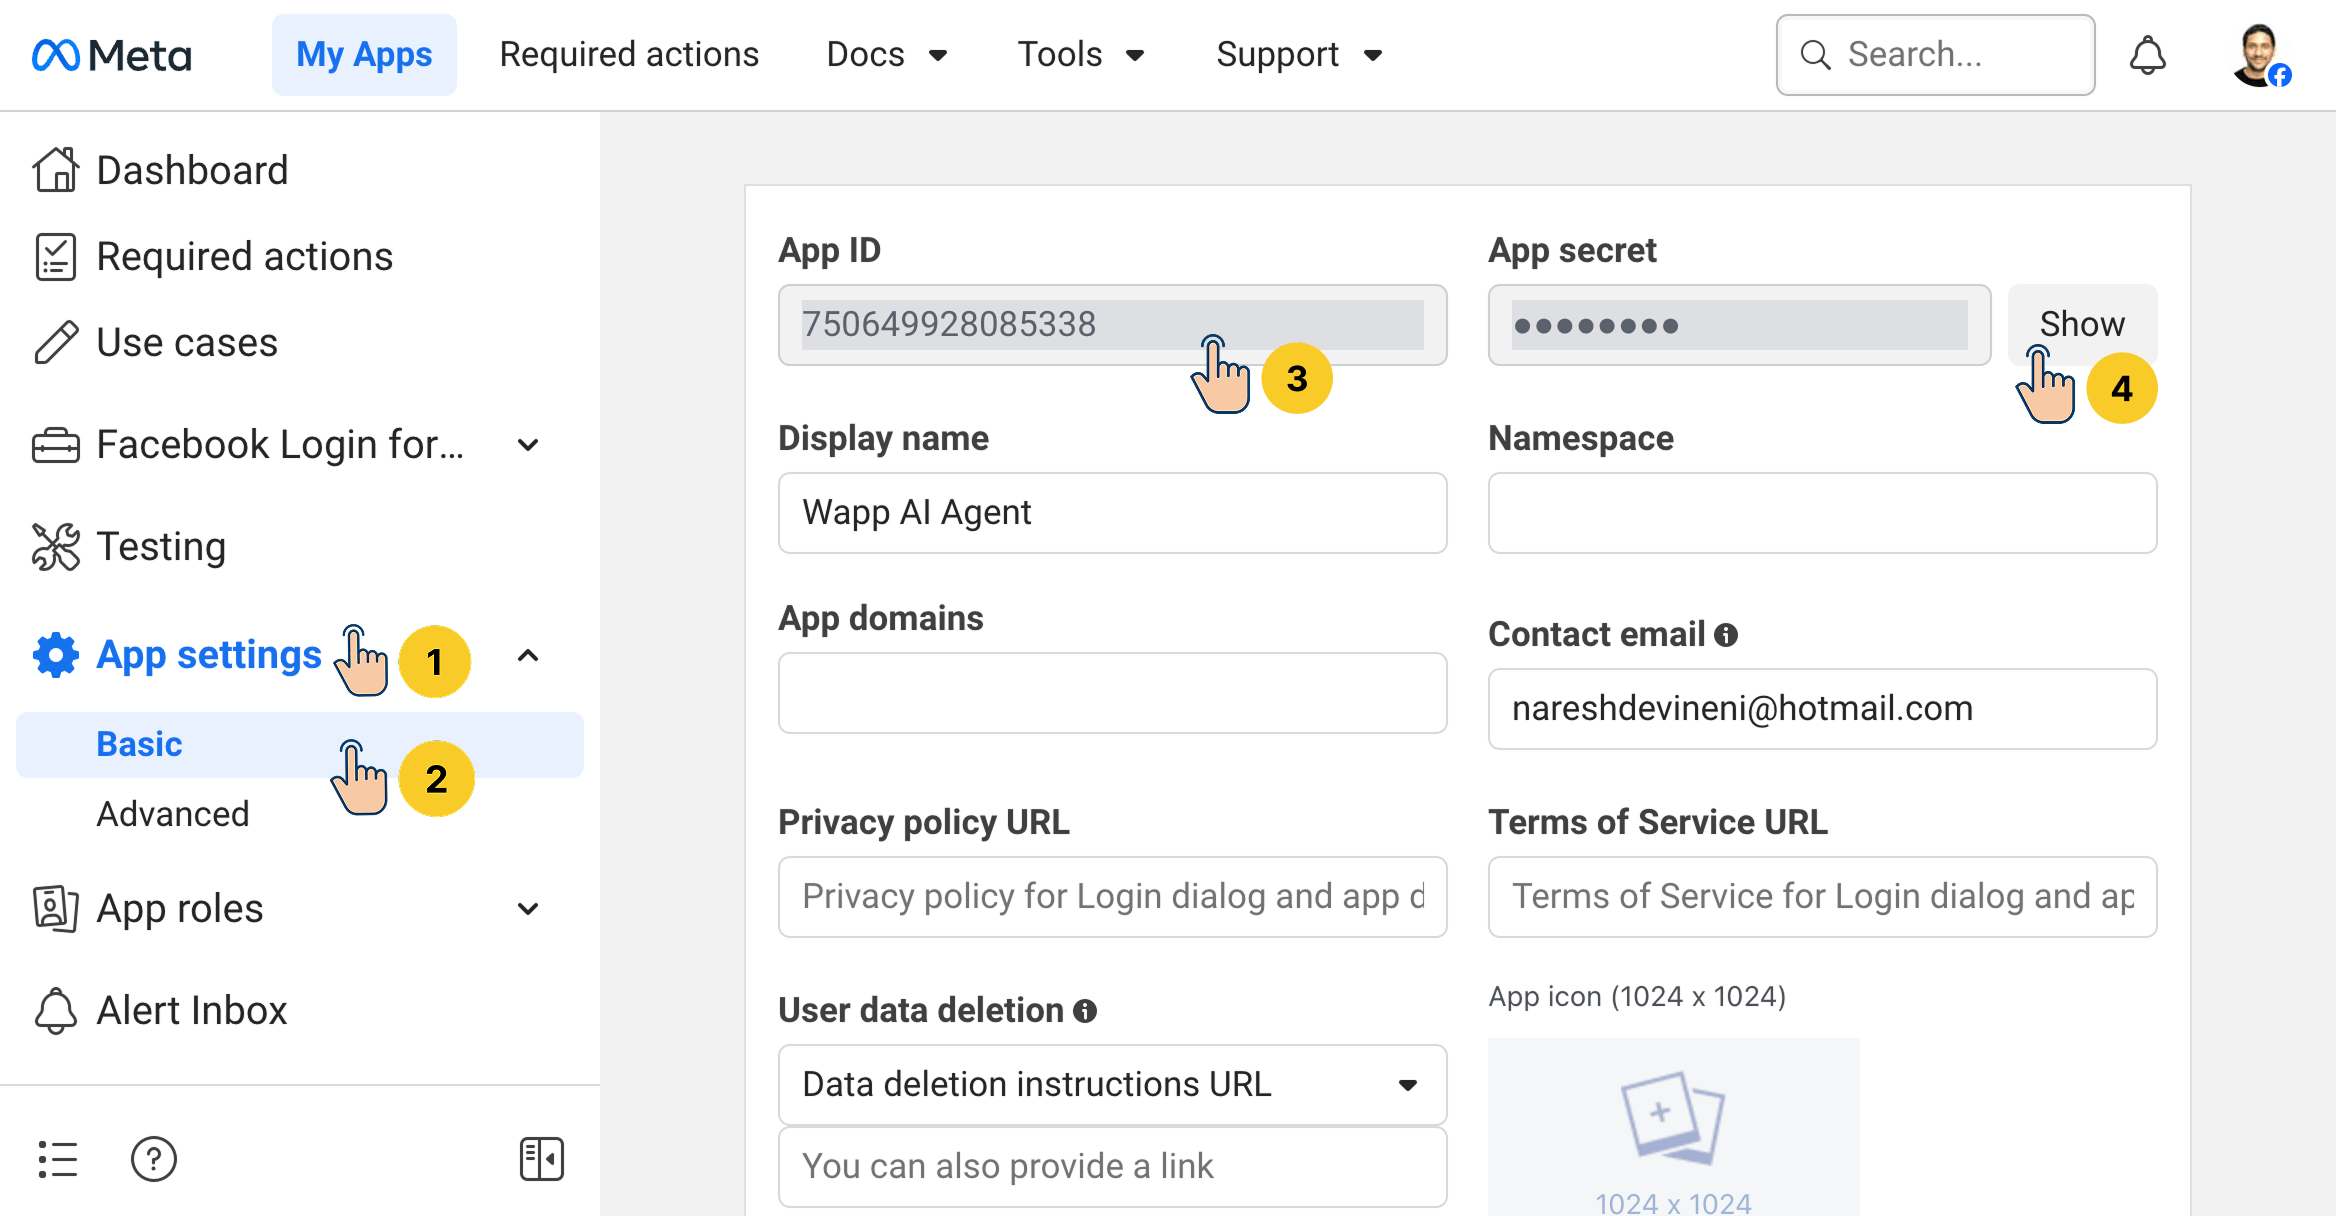Open the Support dropdown menu
The height and width of the screenshot is (1216, 2336).
click(x=1299, y=55)
